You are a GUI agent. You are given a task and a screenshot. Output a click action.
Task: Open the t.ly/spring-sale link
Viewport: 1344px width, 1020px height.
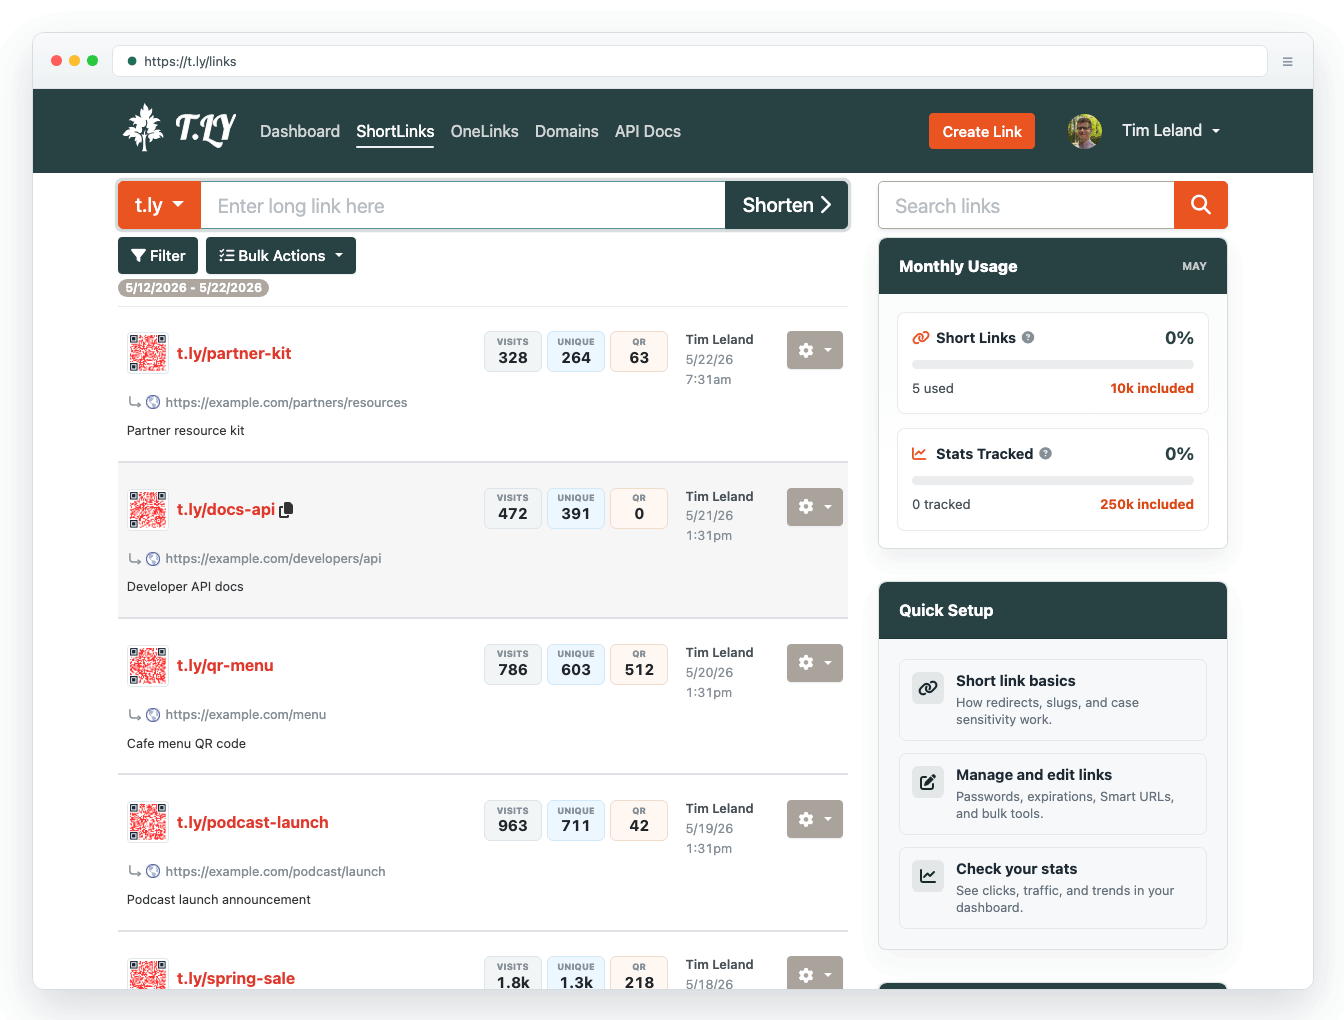236,978
